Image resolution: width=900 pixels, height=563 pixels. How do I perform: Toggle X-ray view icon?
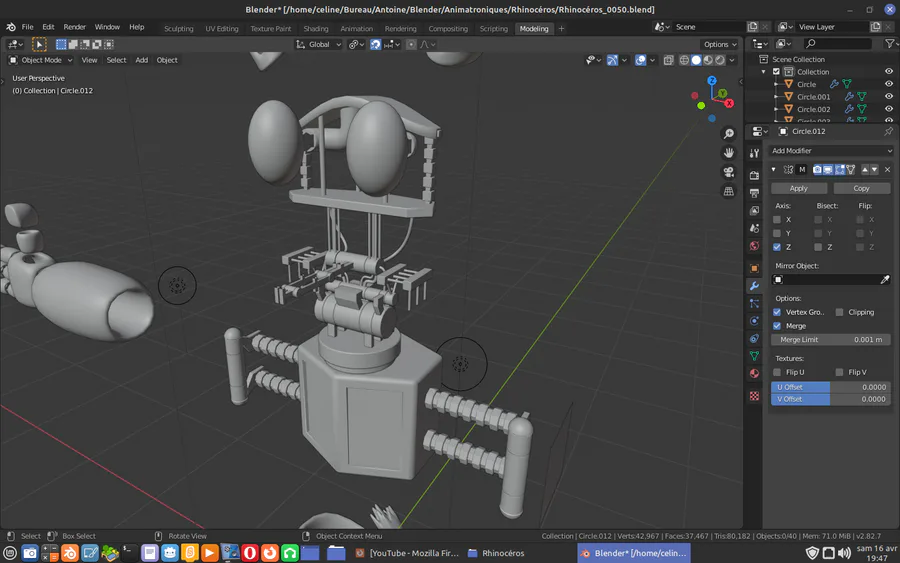point(669,60)
